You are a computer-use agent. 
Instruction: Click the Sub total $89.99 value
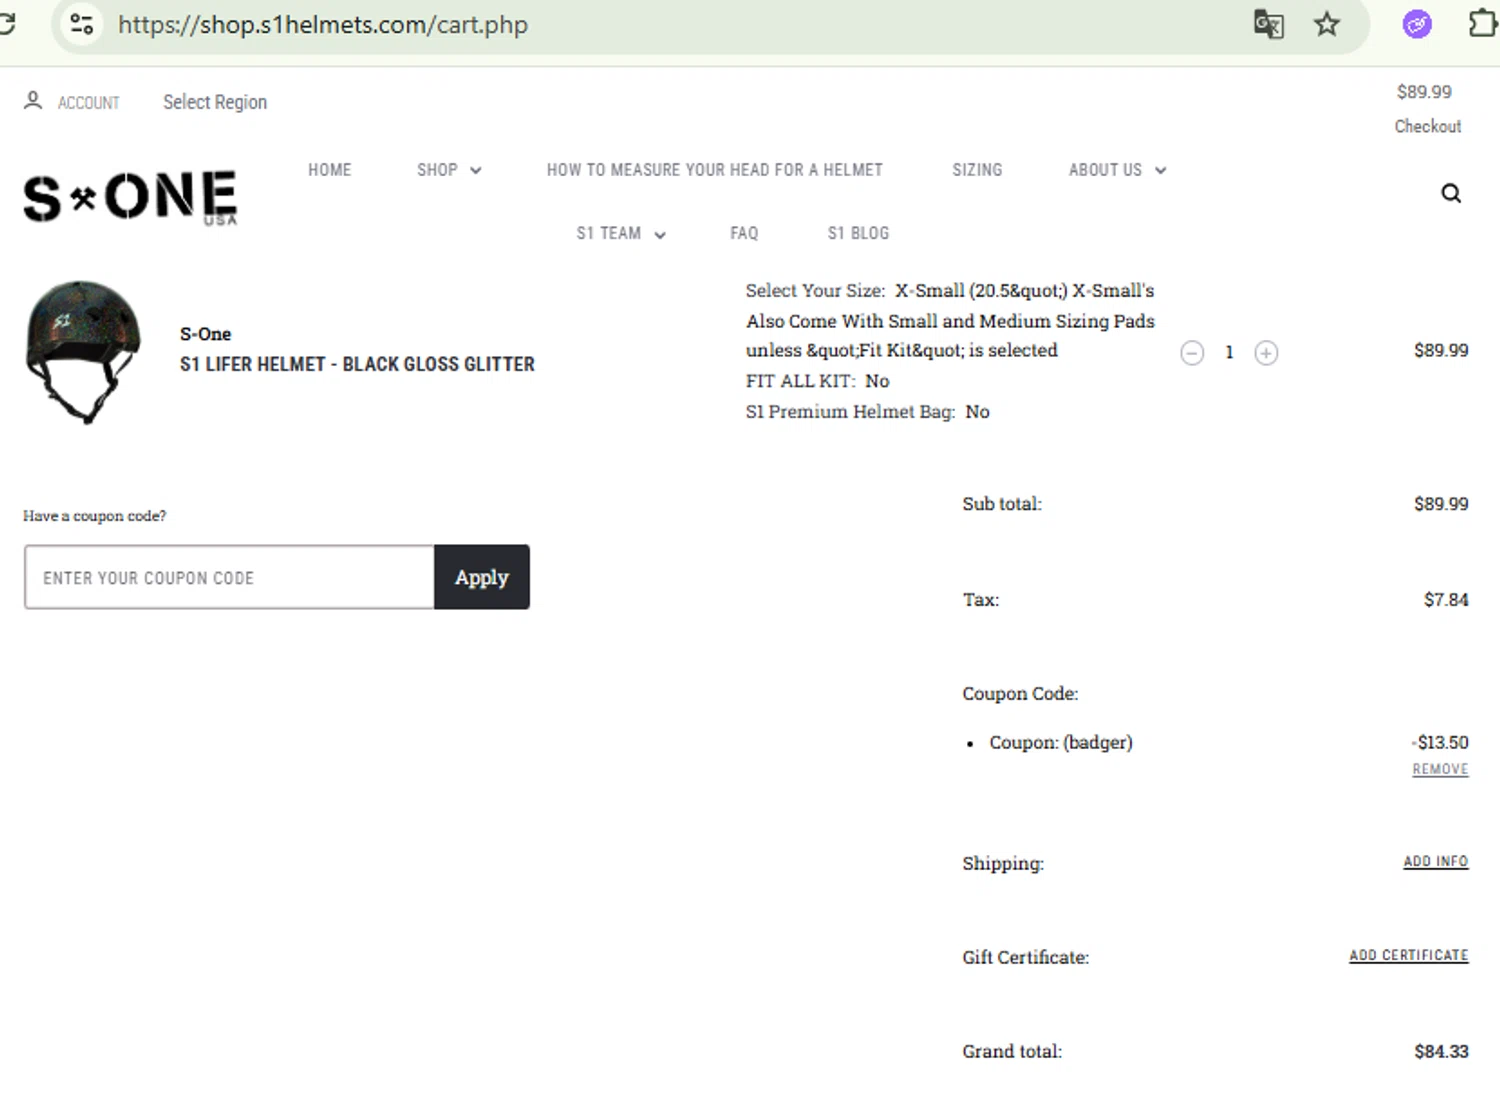[1441, 504]
